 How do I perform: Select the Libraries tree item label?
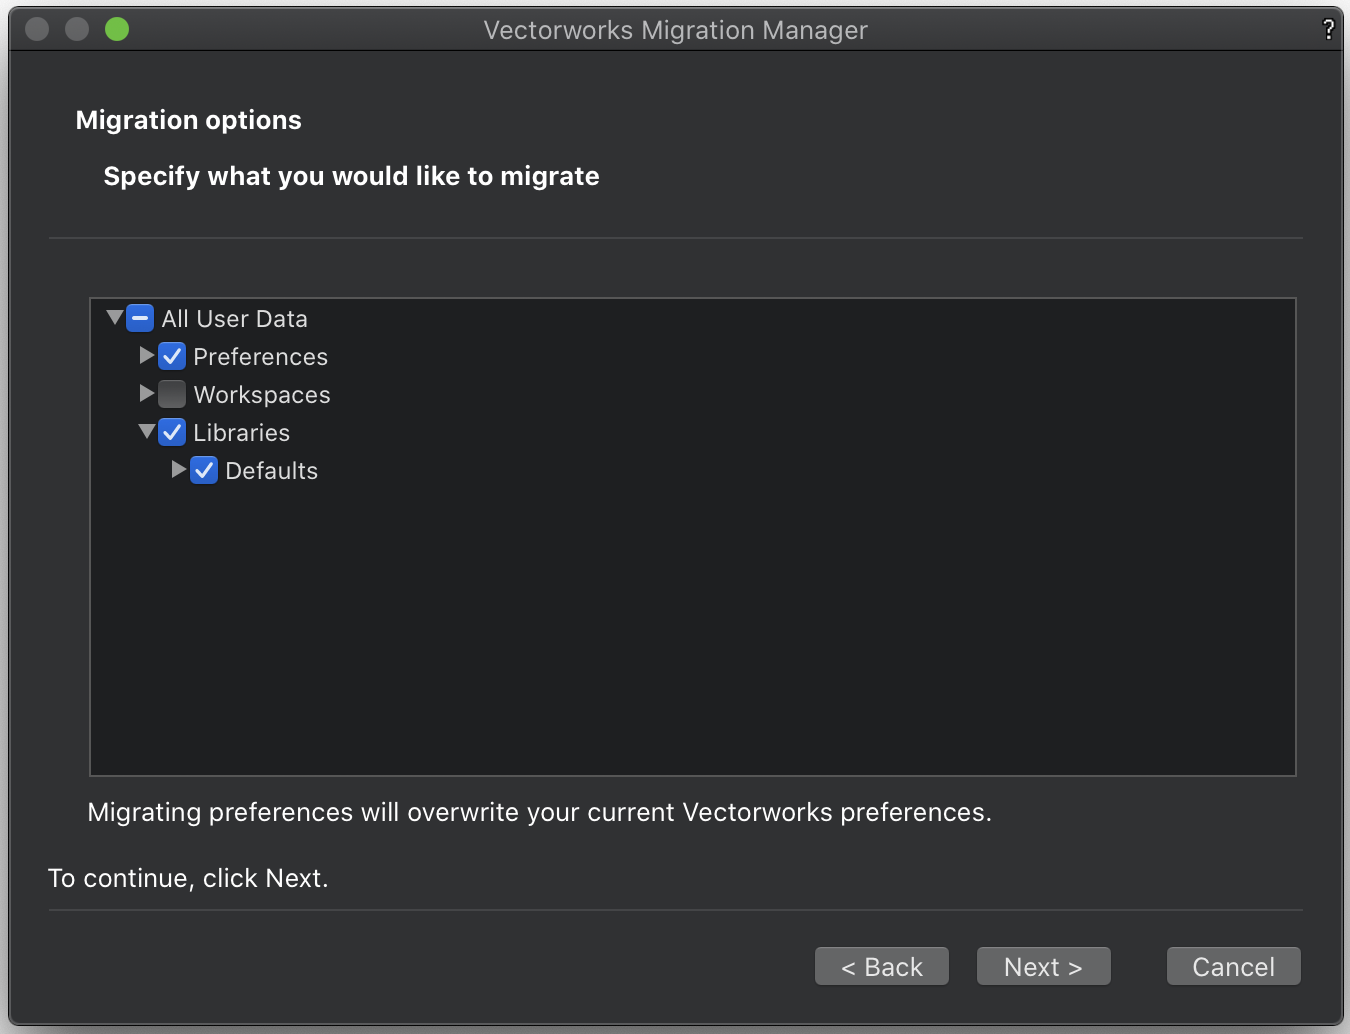242,432
